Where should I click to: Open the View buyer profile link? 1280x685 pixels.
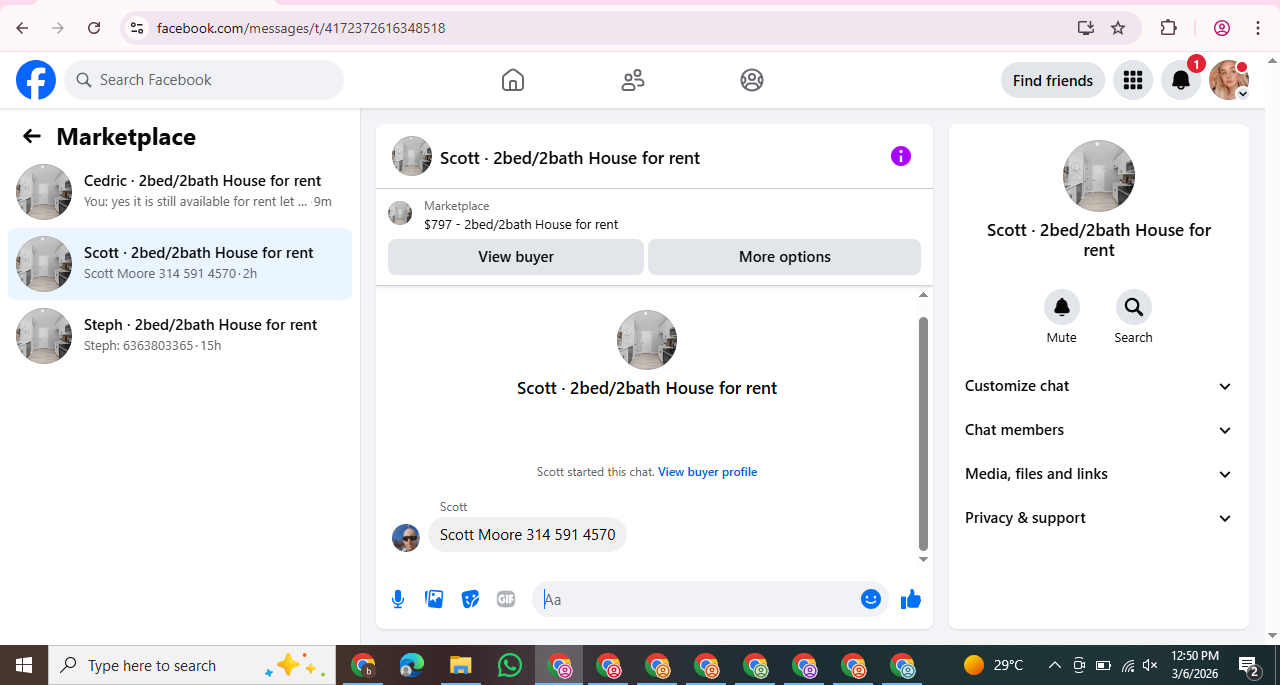tap(707, 472)
